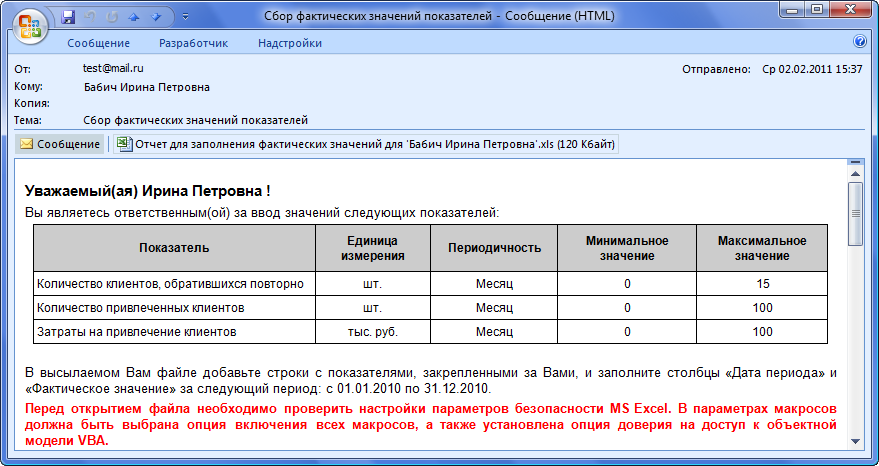Go to the next item with down arrow

coord(156,17)
